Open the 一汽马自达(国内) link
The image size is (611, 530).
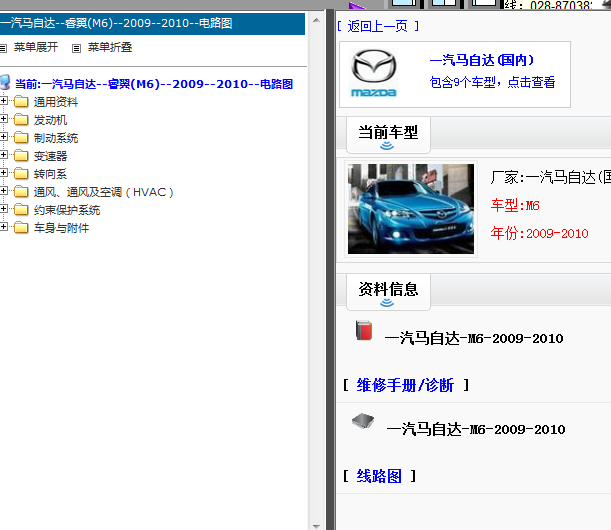[482, 60]
